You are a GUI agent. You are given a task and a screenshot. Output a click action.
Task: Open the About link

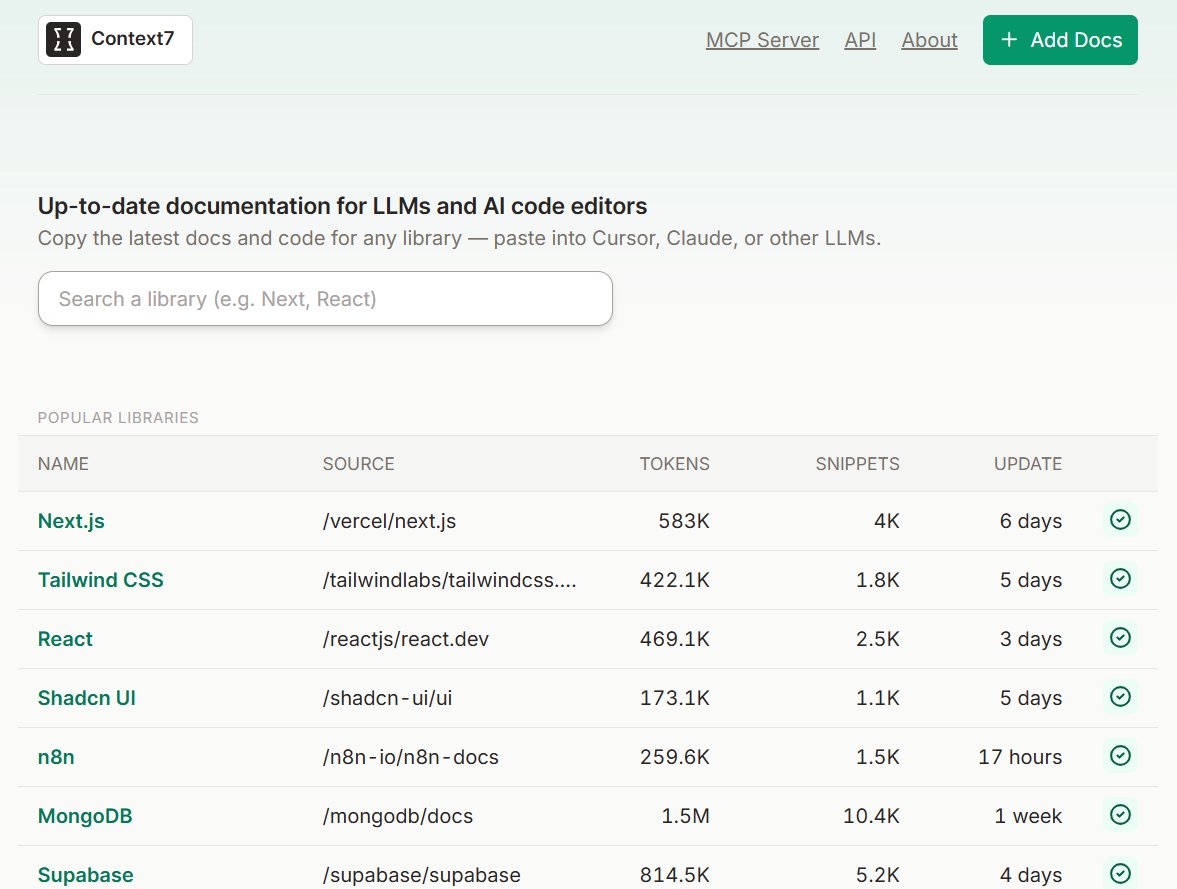[929, 40]
